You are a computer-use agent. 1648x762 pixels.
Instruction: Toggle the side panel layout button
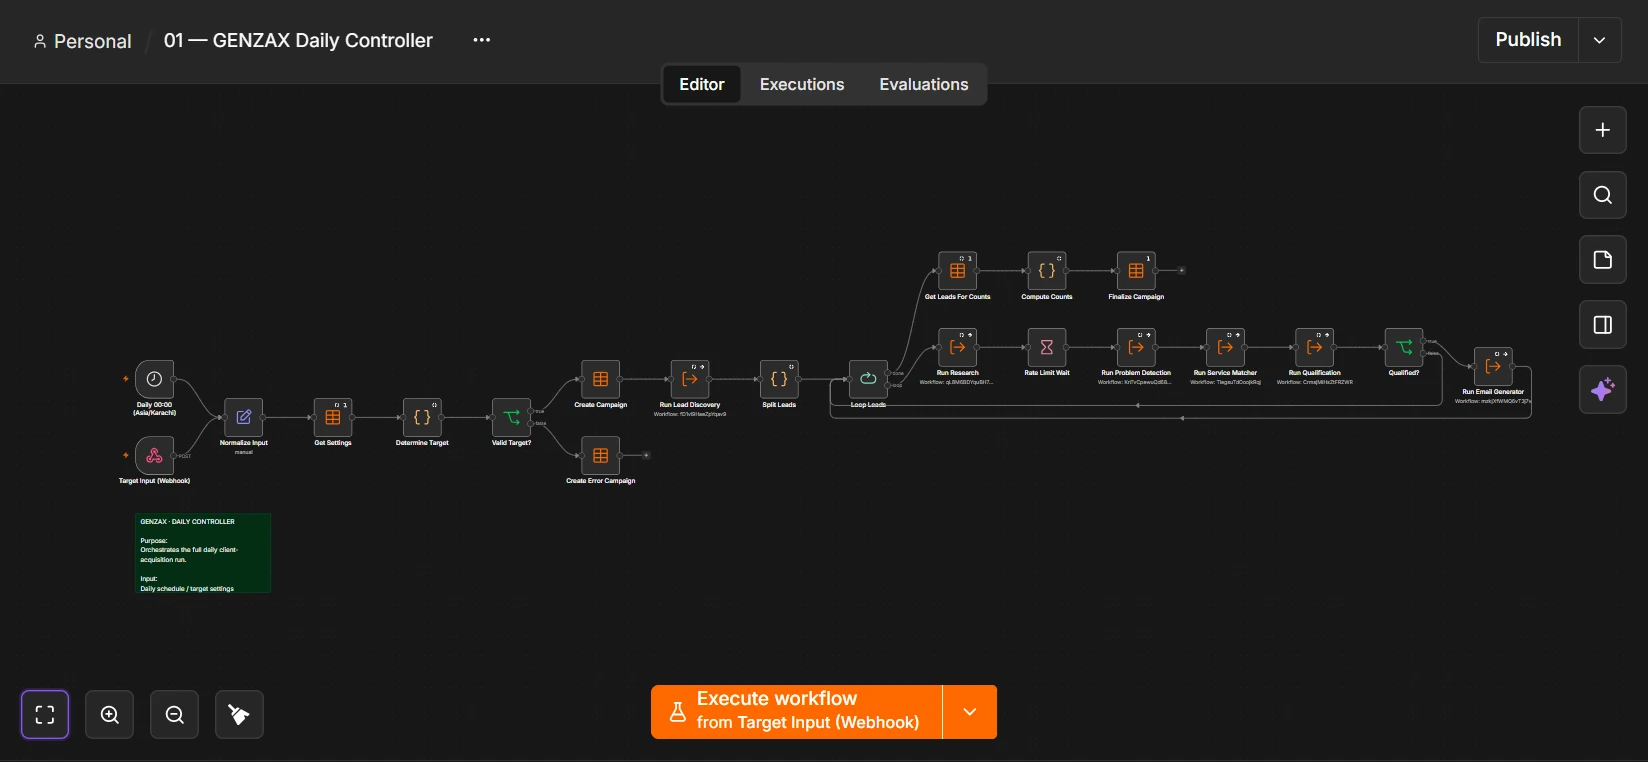click(1603, 325)
